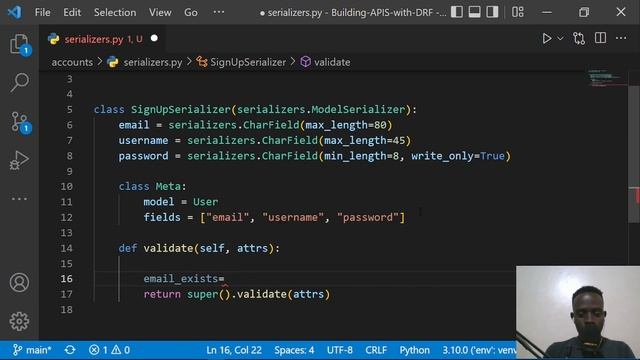The image size is (640, 360).
Task: Click line number 5 in gutter
Action: 69,109
